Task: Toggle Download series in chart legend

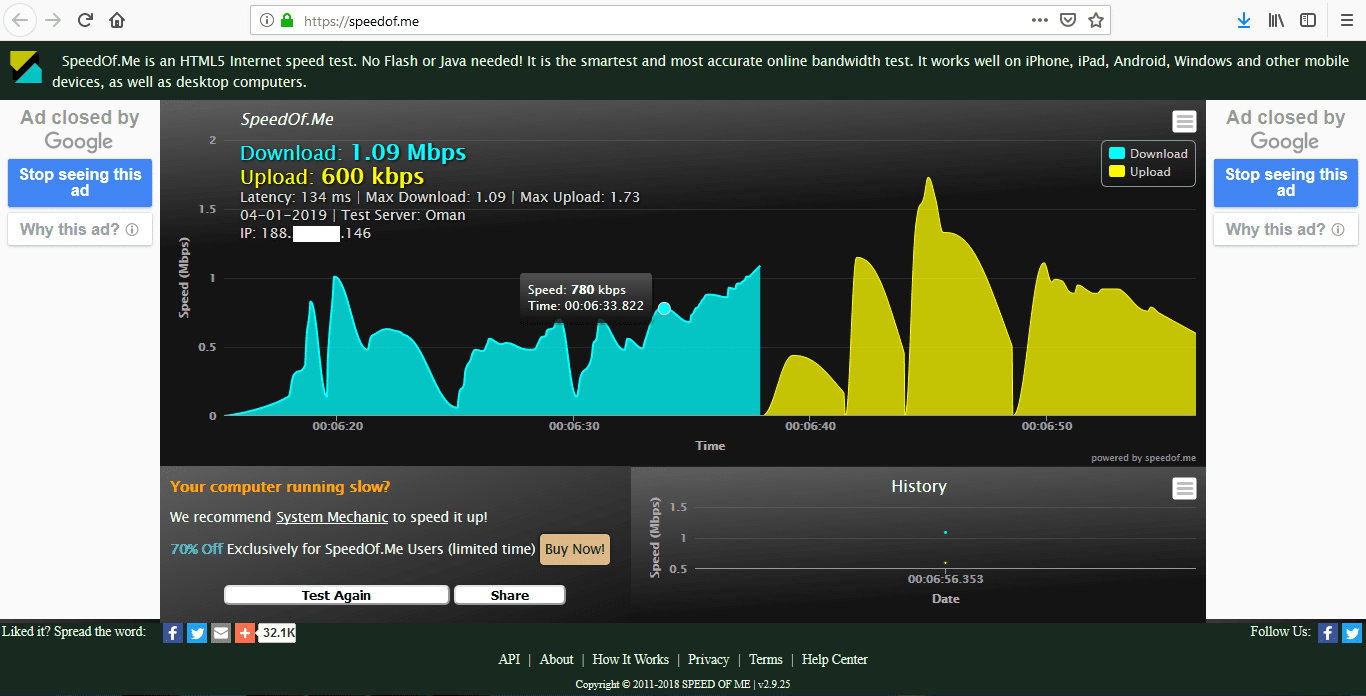Action: tap(1148, 153)
